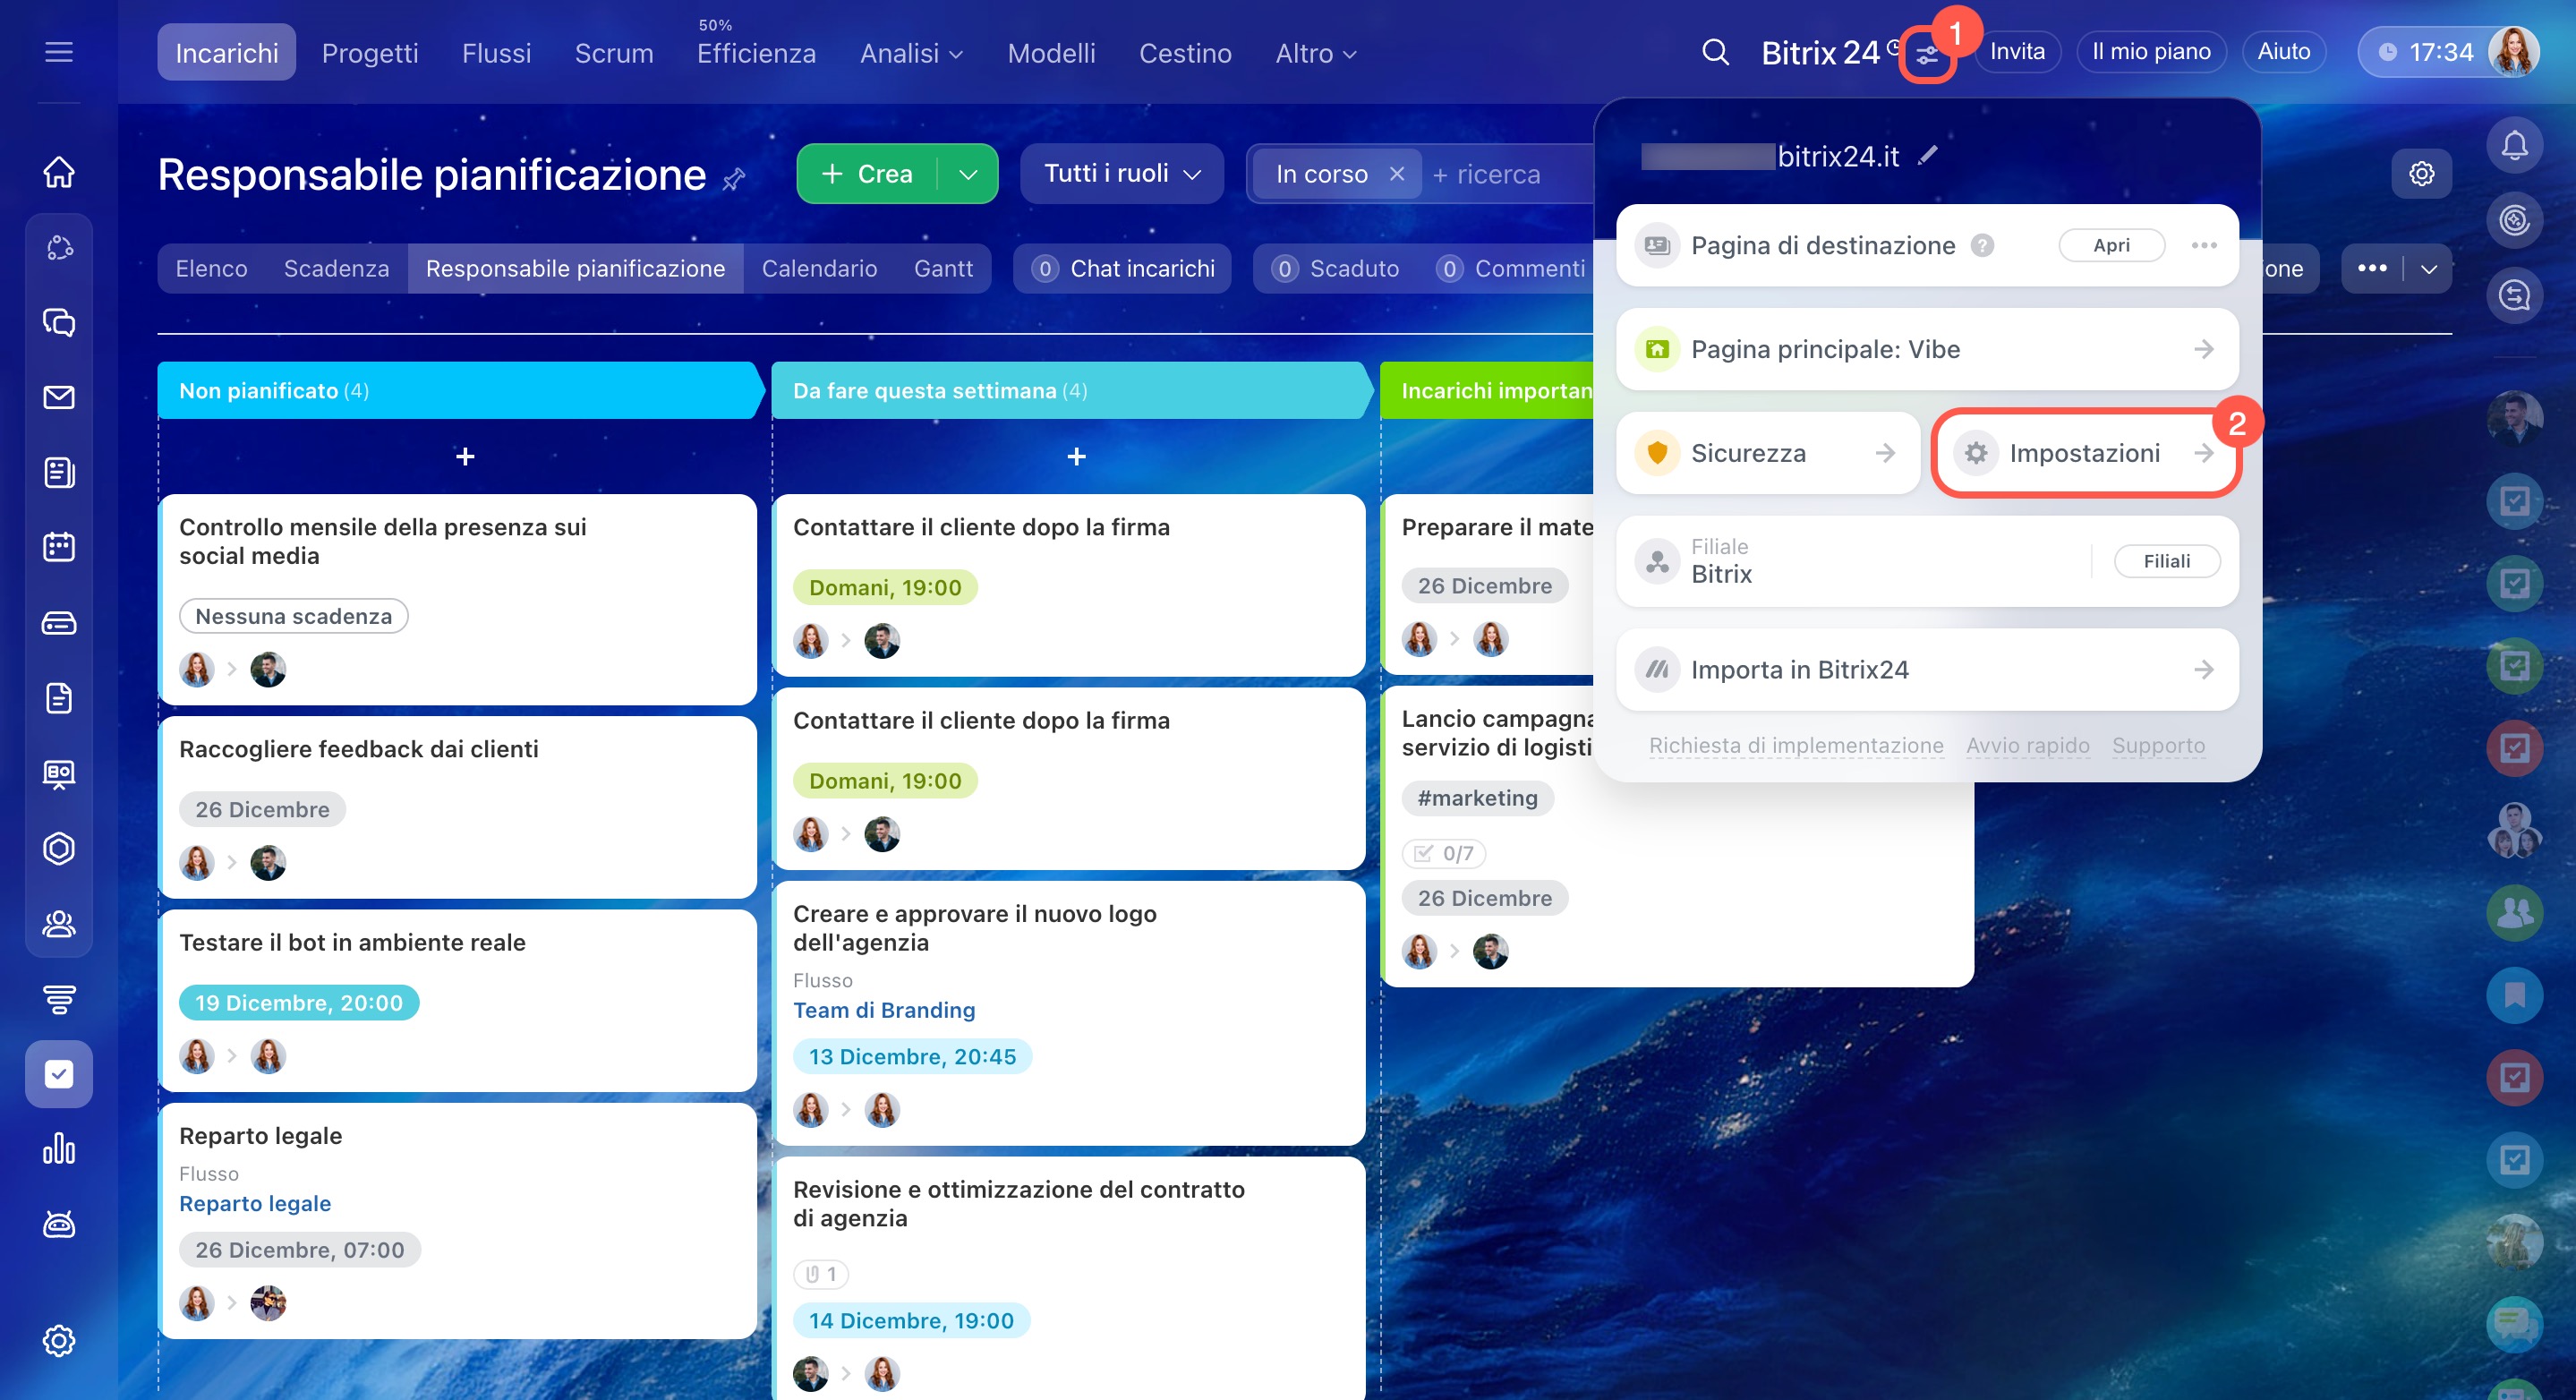Viewport: 2576px width, 1400px height.
Task: Toggle the 0/7 checklist badge
Action: pyautogui.click(x=1443, y=853)
